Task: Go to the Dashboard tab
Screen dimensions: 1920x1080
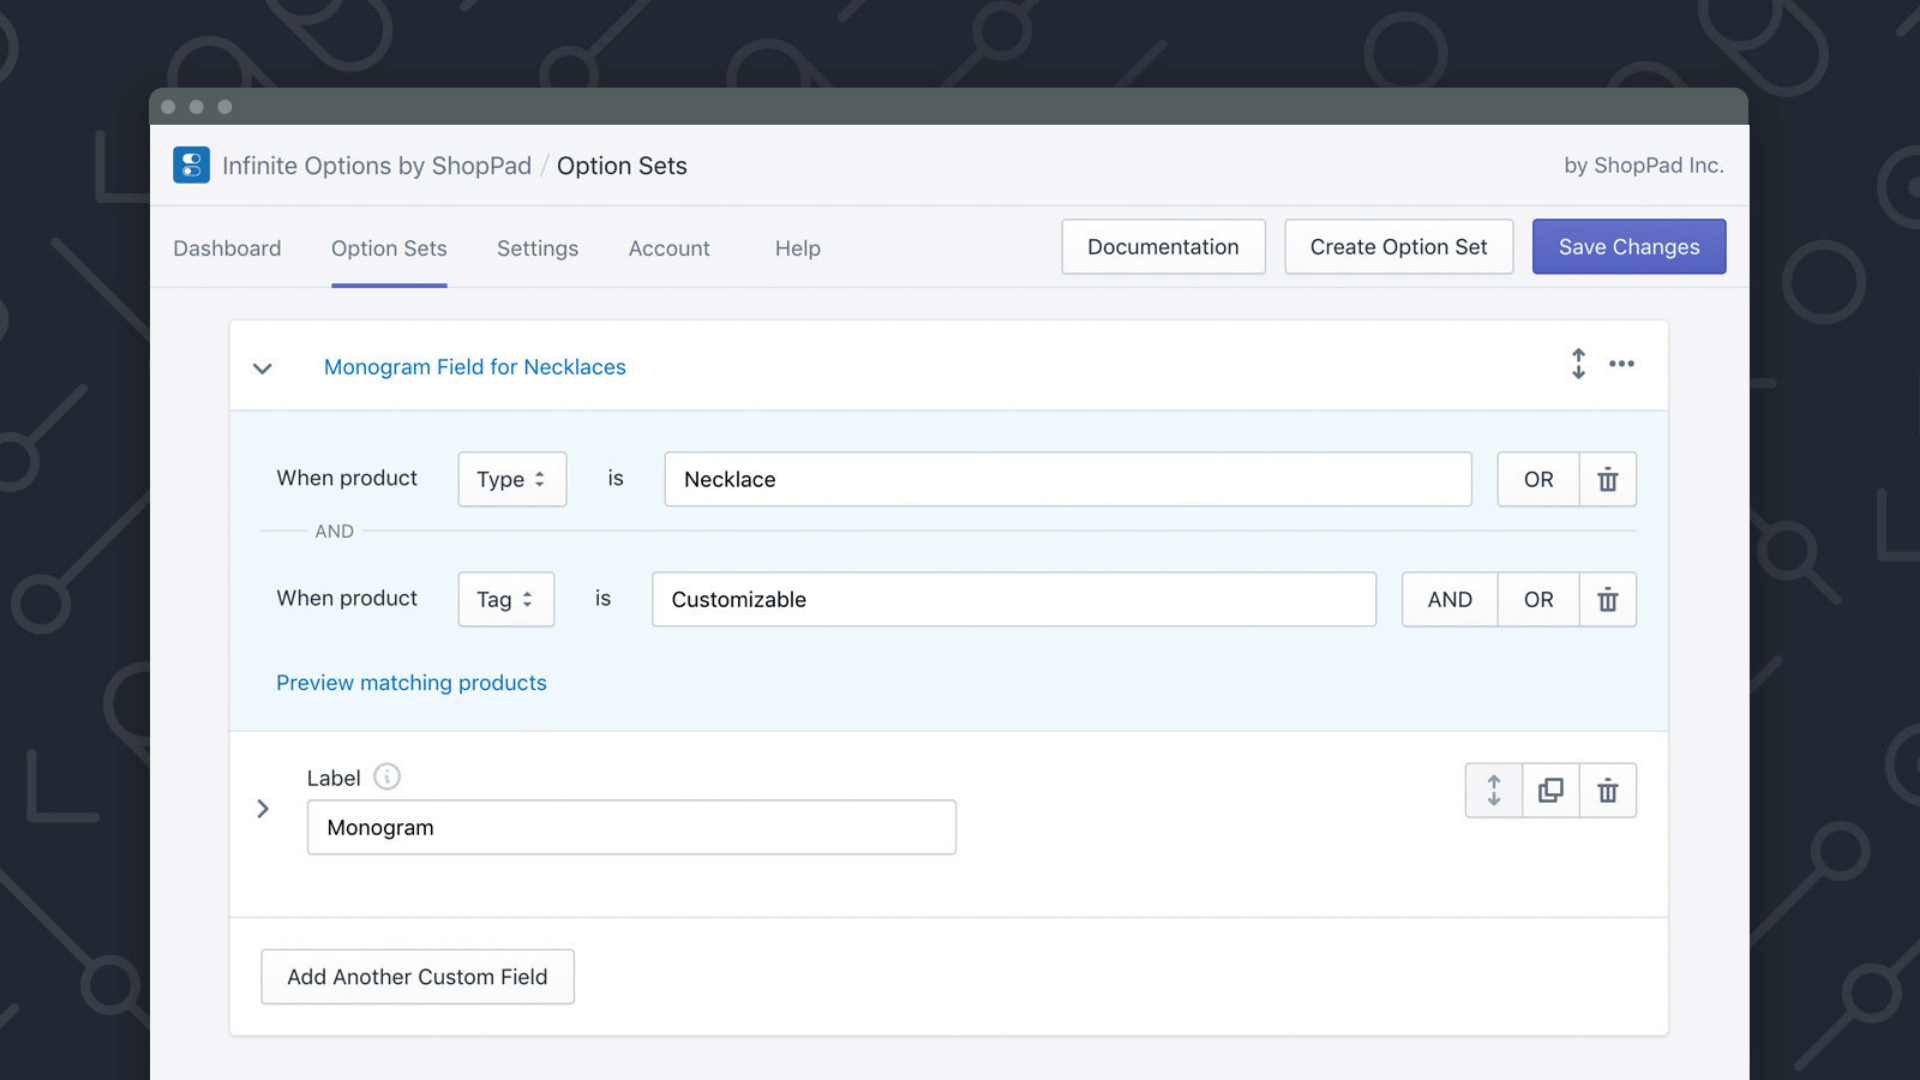Action: pyautogui.click(x=227, y=248)
